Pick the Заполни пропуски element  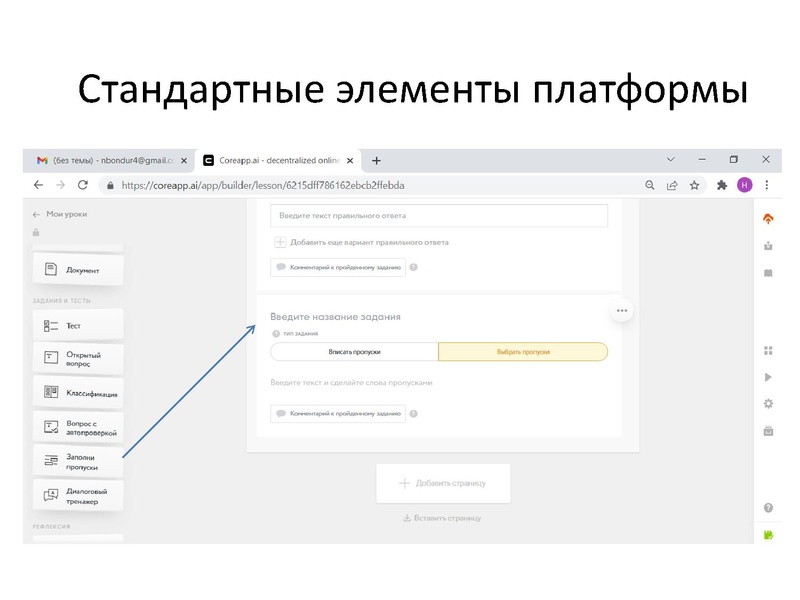(78, 462)
